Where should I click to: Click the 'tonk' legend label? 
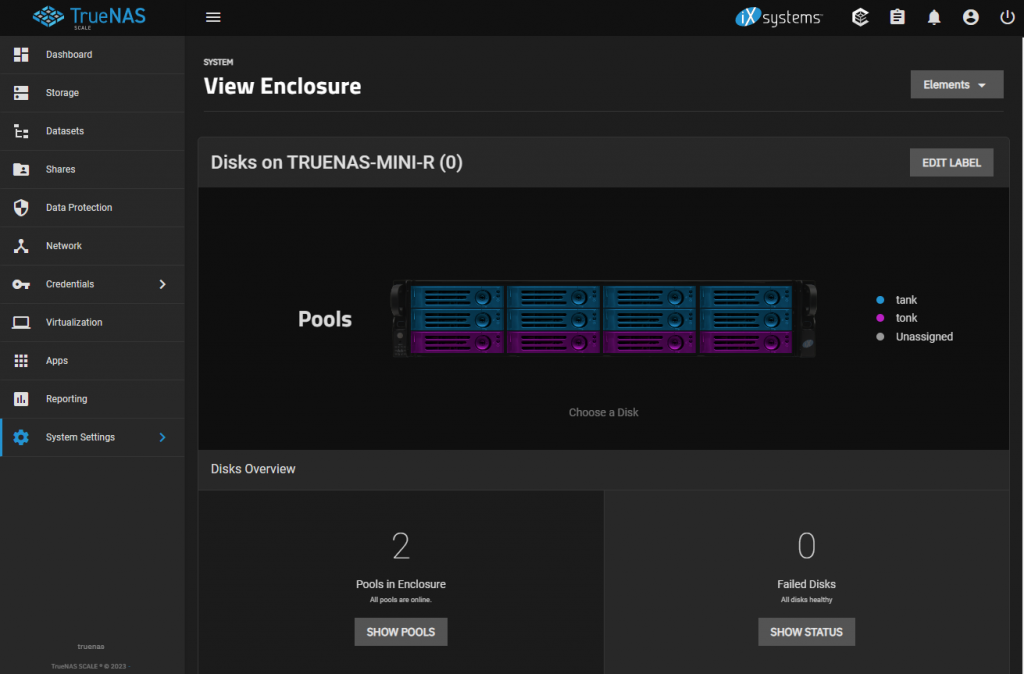[x=906, y=318]
